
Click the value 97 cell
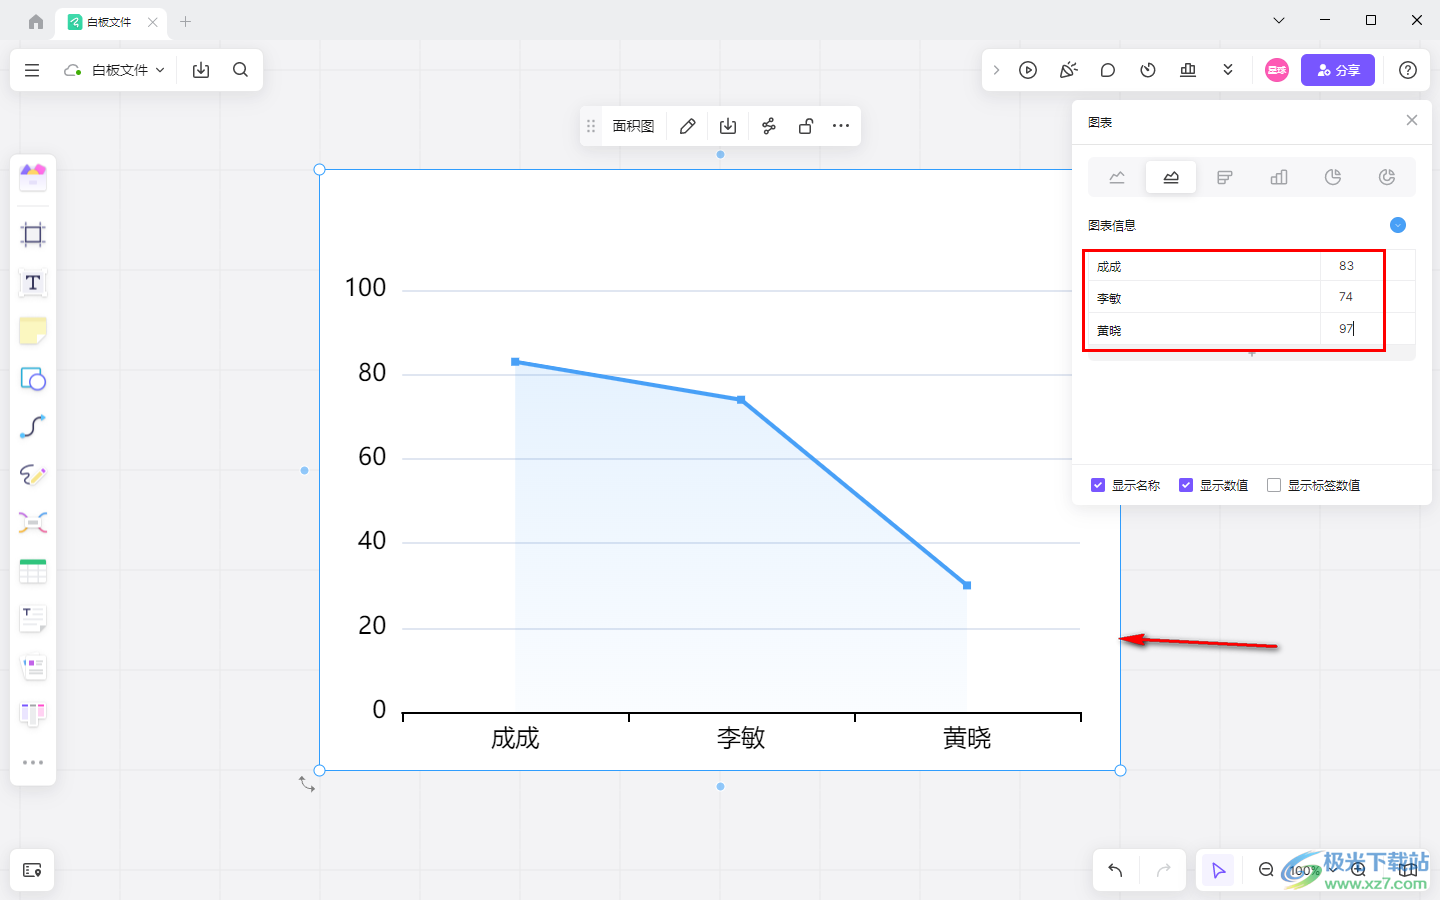[x=1367, y=329]
